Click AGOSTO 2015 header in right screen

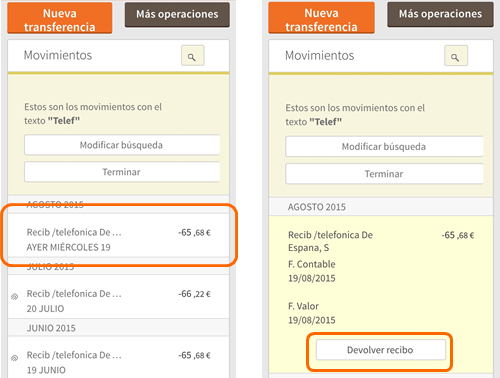click(317, 207)
